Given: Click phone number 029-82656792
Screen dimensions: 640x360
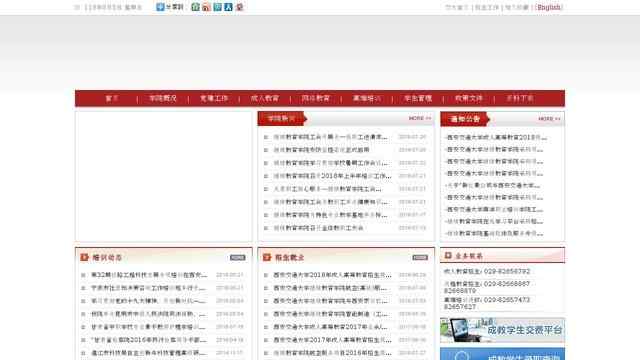Looking at the screenshot, I should coord(507,271).
